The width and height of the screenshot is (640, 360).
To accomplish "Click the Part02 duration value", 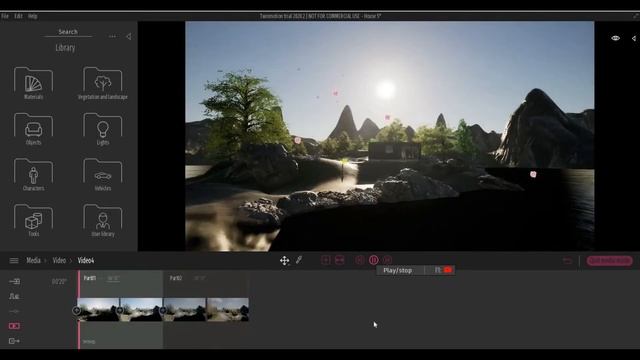I will 200,278.
